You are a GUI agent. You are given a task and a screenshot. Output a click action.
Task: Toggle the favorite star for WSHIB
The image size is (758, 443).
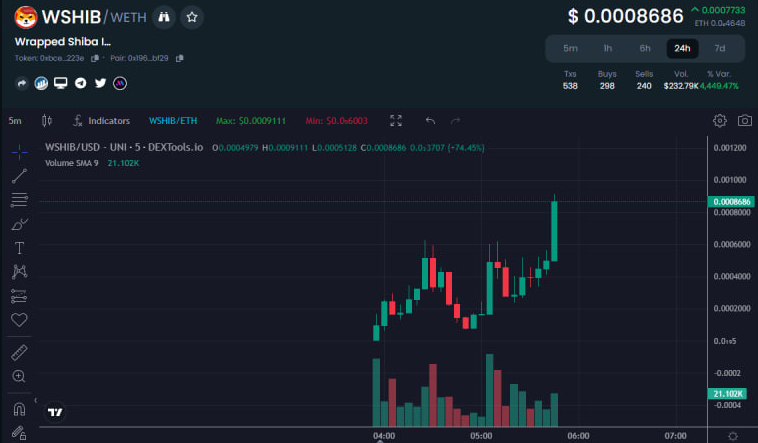tap(192, 17)
